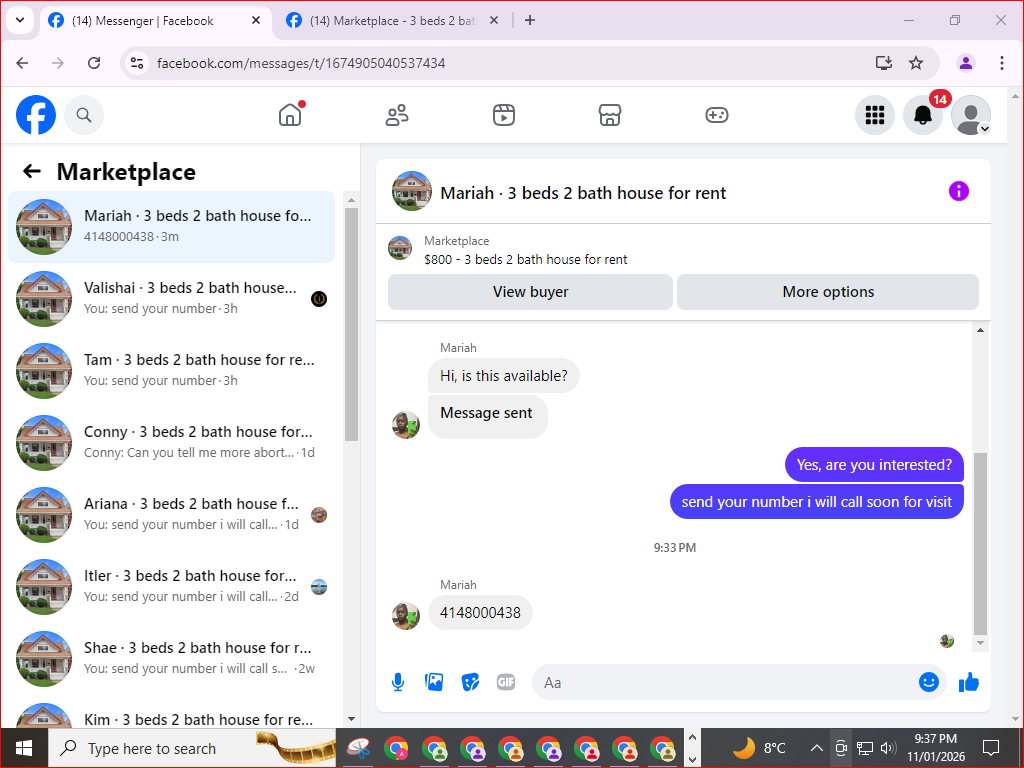
Task: Open the Facebook search magnifier
Action: click(x=84, y=115)
